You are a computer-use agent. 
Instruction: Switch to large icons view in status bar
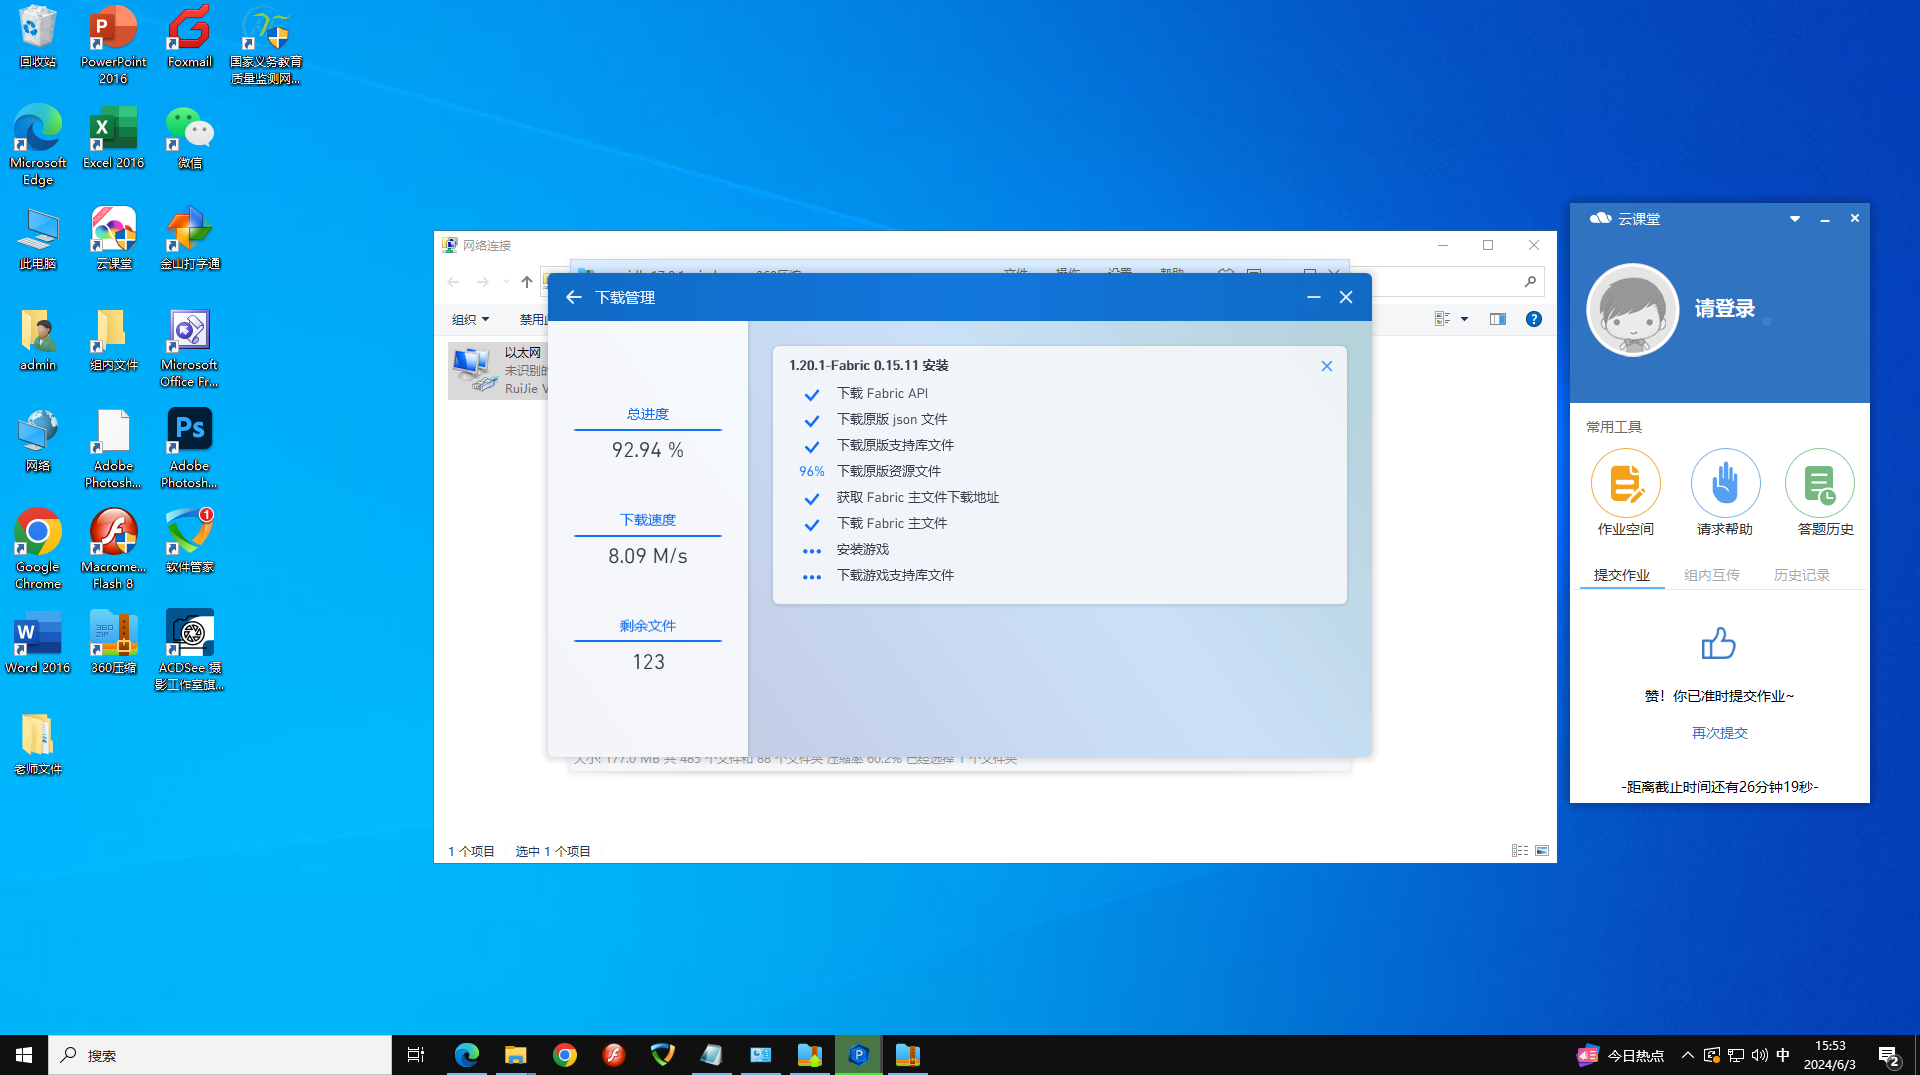tap(1542, 851)
